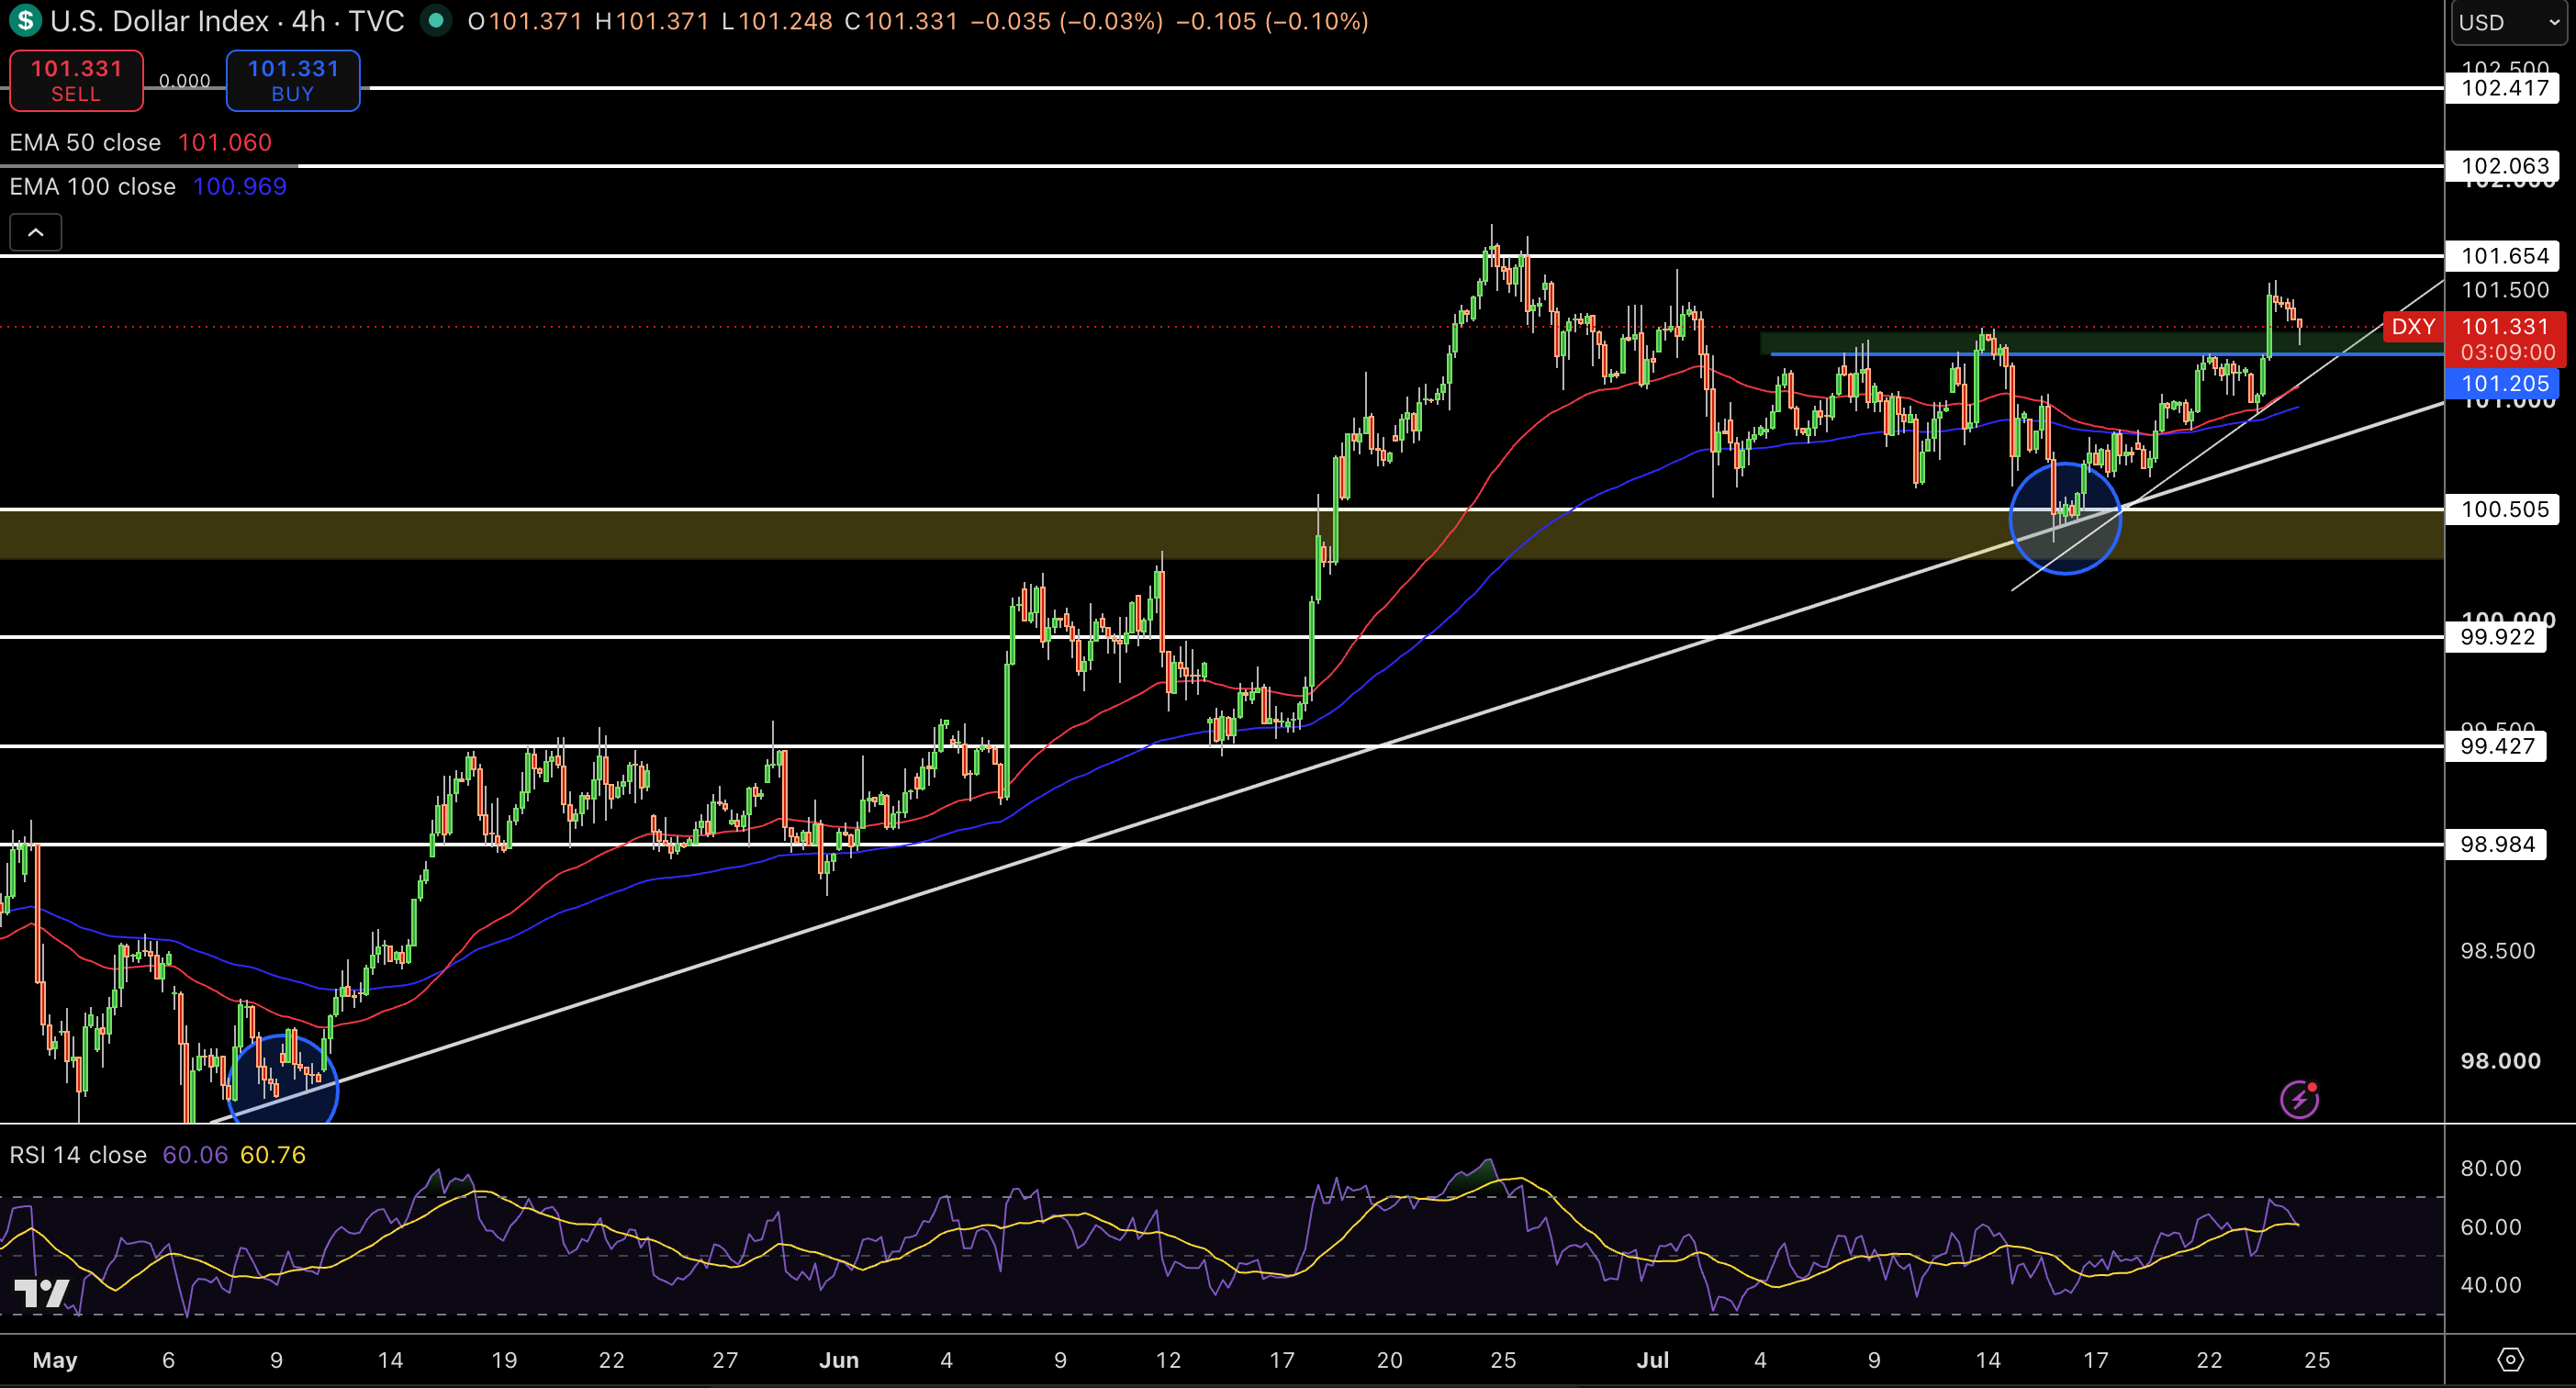This screenshot has width=2576, height=1388.
Task: Click the EMA 50 value 101.060
Action: pyautogui.click(x=225, y=143)
